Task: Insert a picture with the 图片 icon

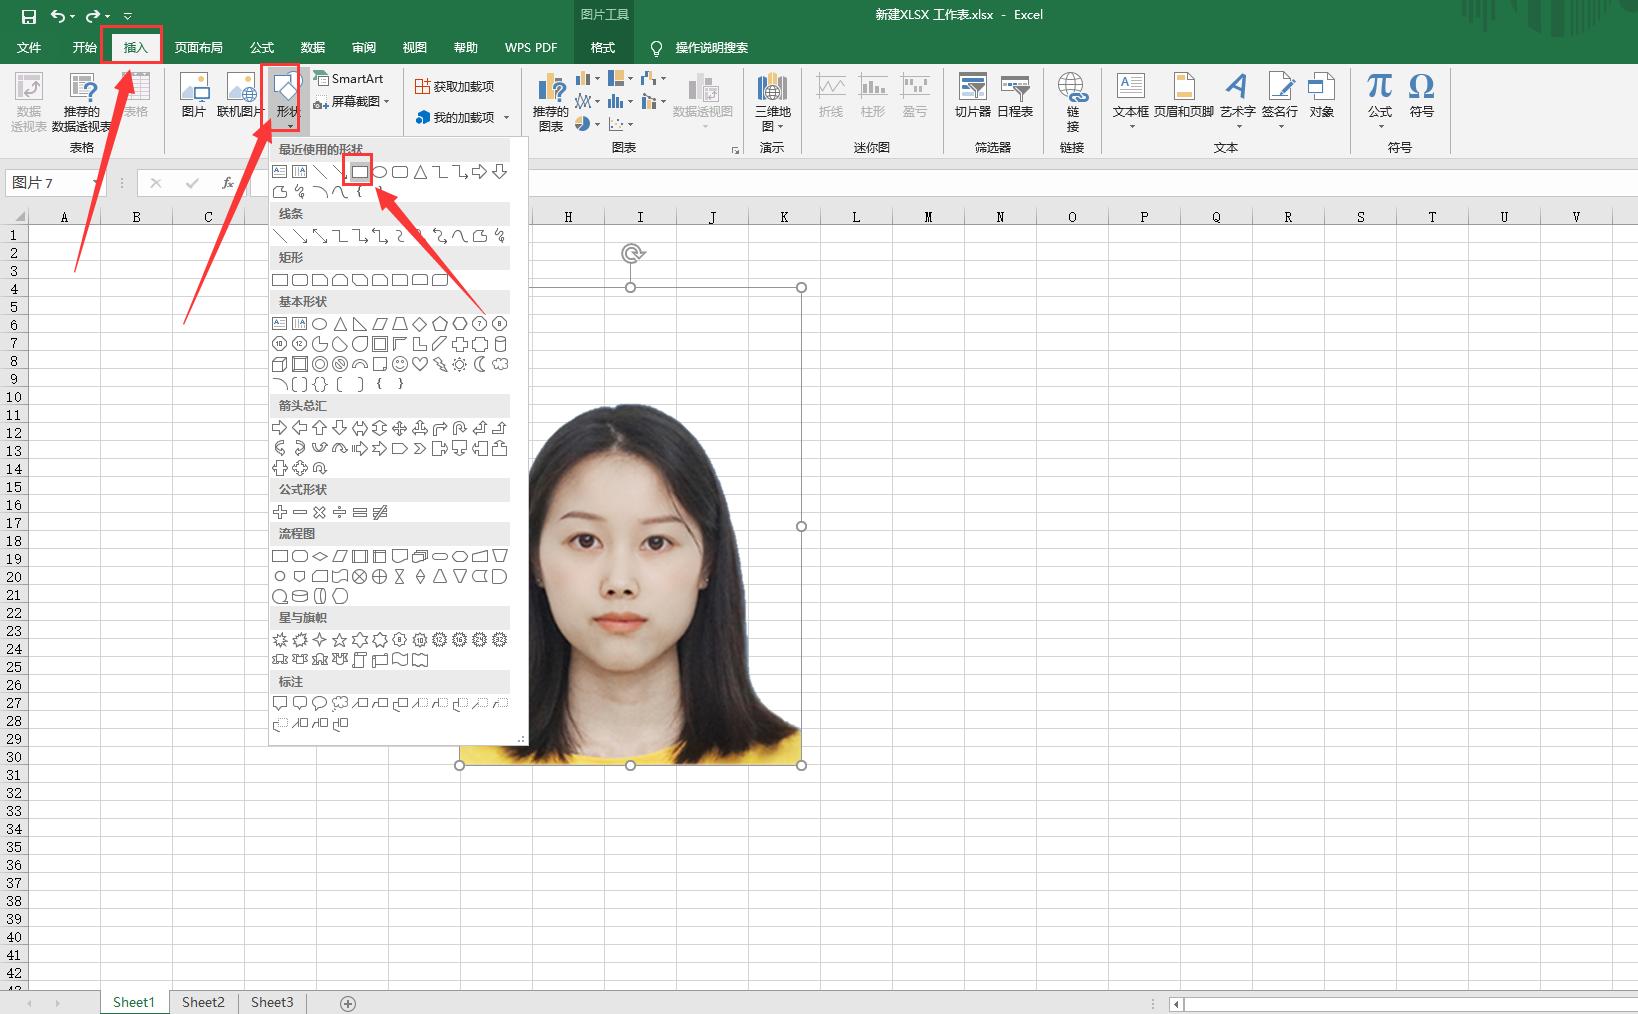Action: click(x=194, y=96)
